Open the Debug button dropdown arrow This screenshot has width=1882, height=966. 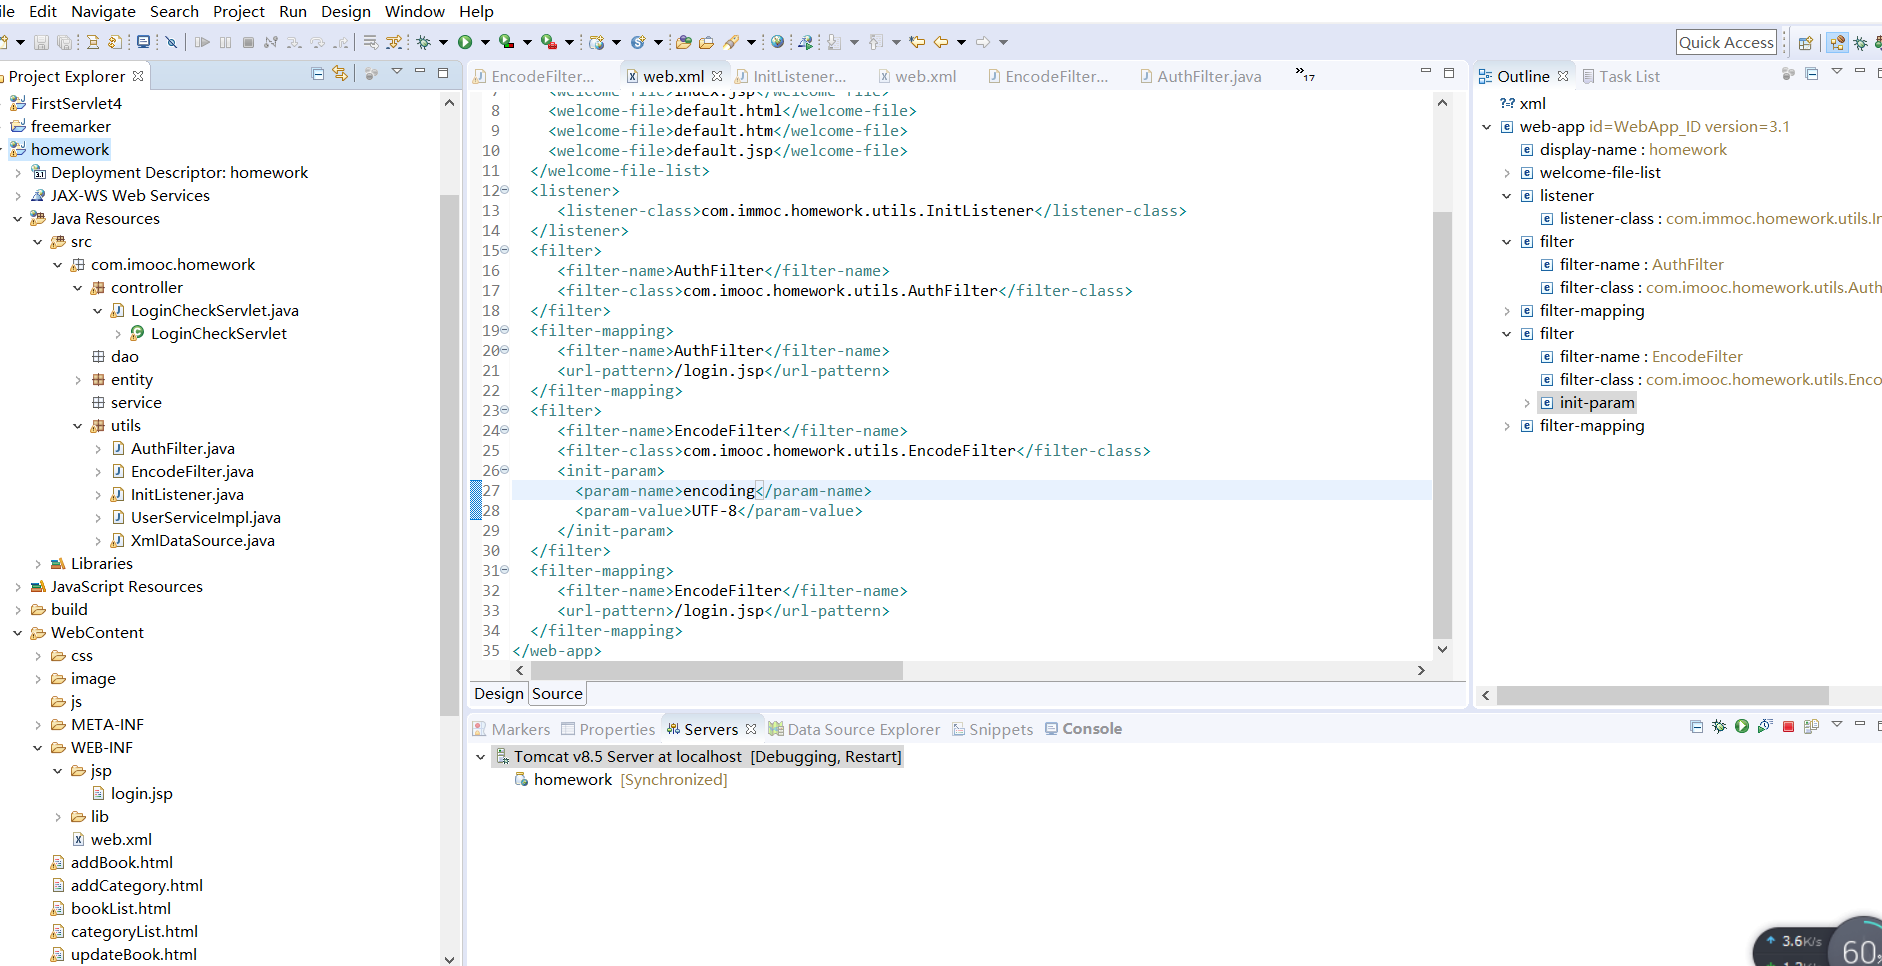pyautogui.click(x=443, y=42)
